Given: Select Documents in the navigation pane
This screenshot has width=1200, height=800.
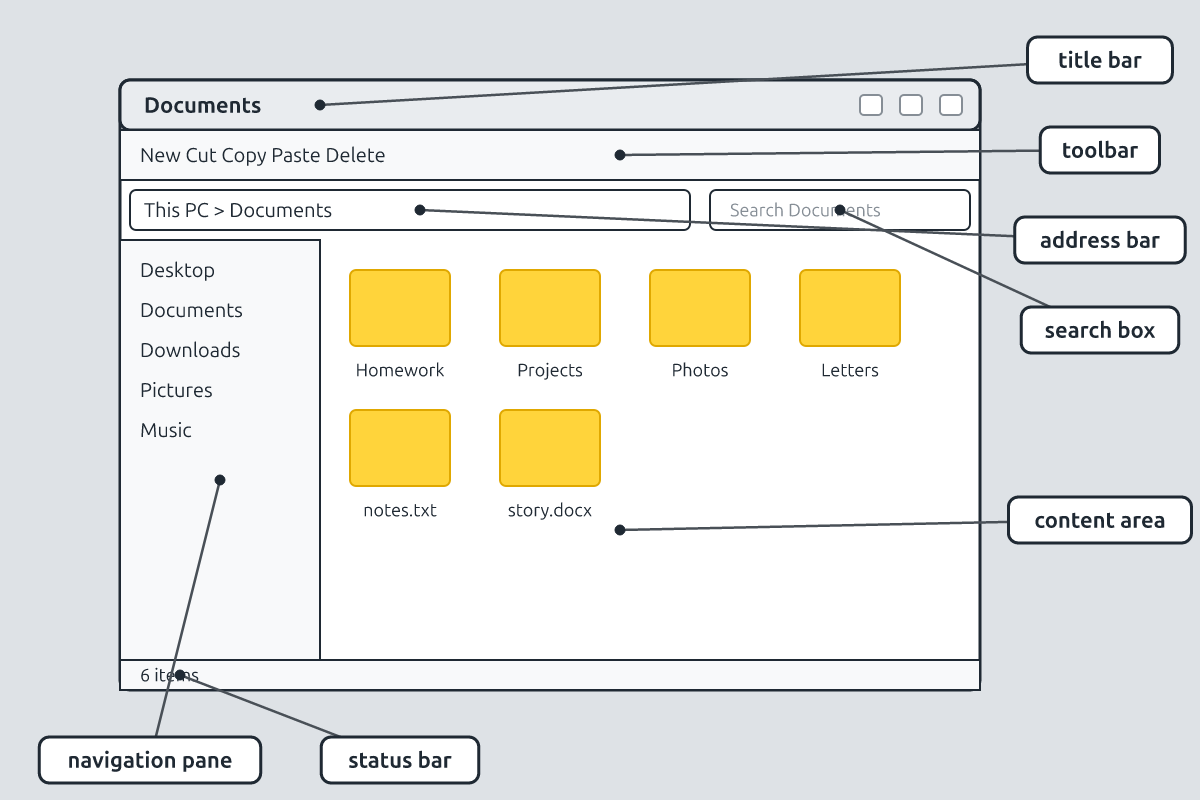Looking at the screenshot, I should click(191, 310).
